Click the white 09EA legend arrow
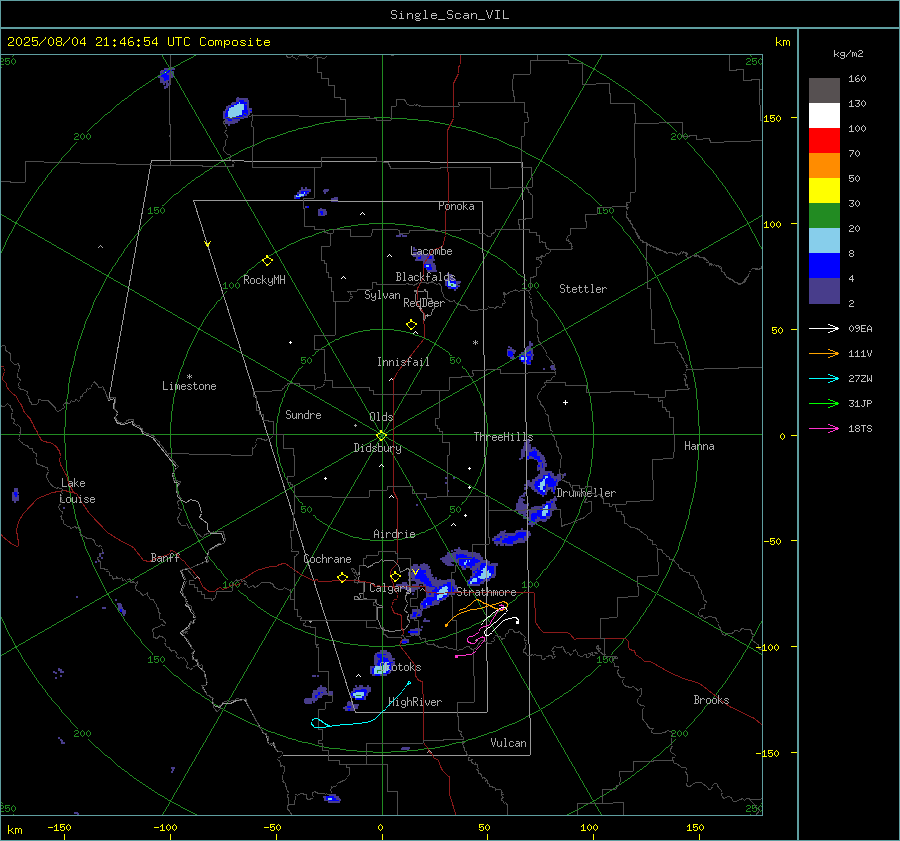 point(824,328)
